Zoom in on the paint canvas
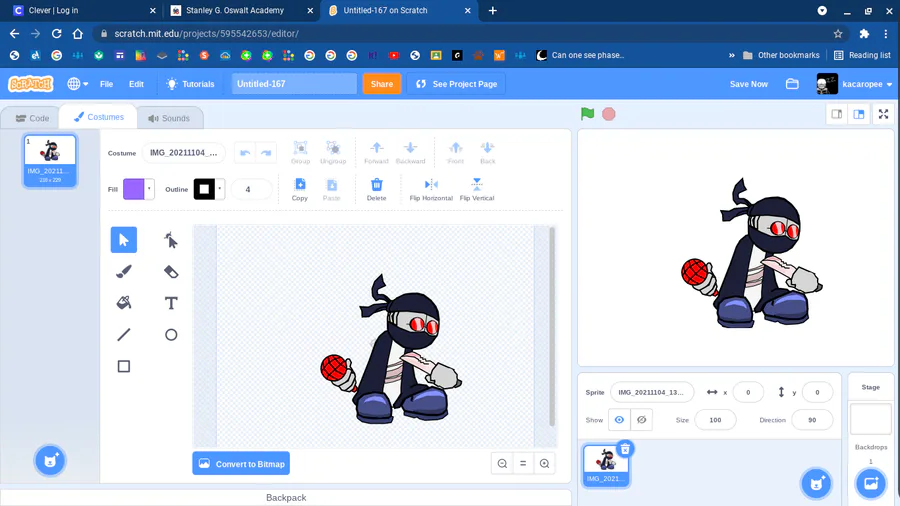This screenshot has width=900, height=506. tap(544, 464)
